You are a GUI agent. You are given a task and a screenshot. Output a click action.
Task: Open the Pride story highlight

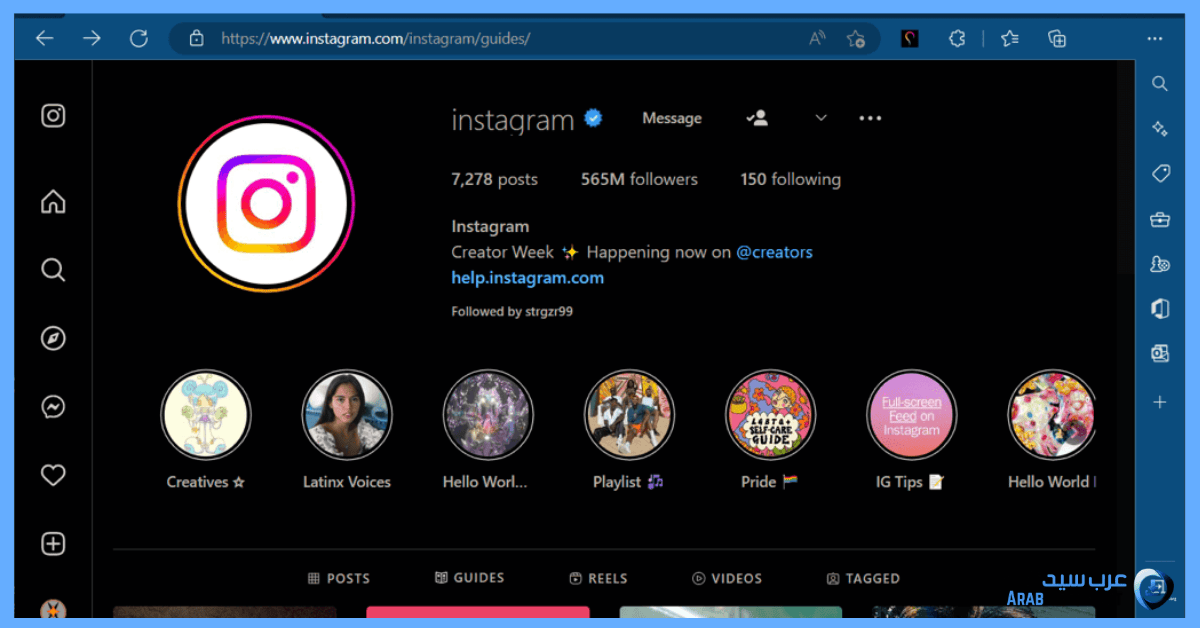770,415
